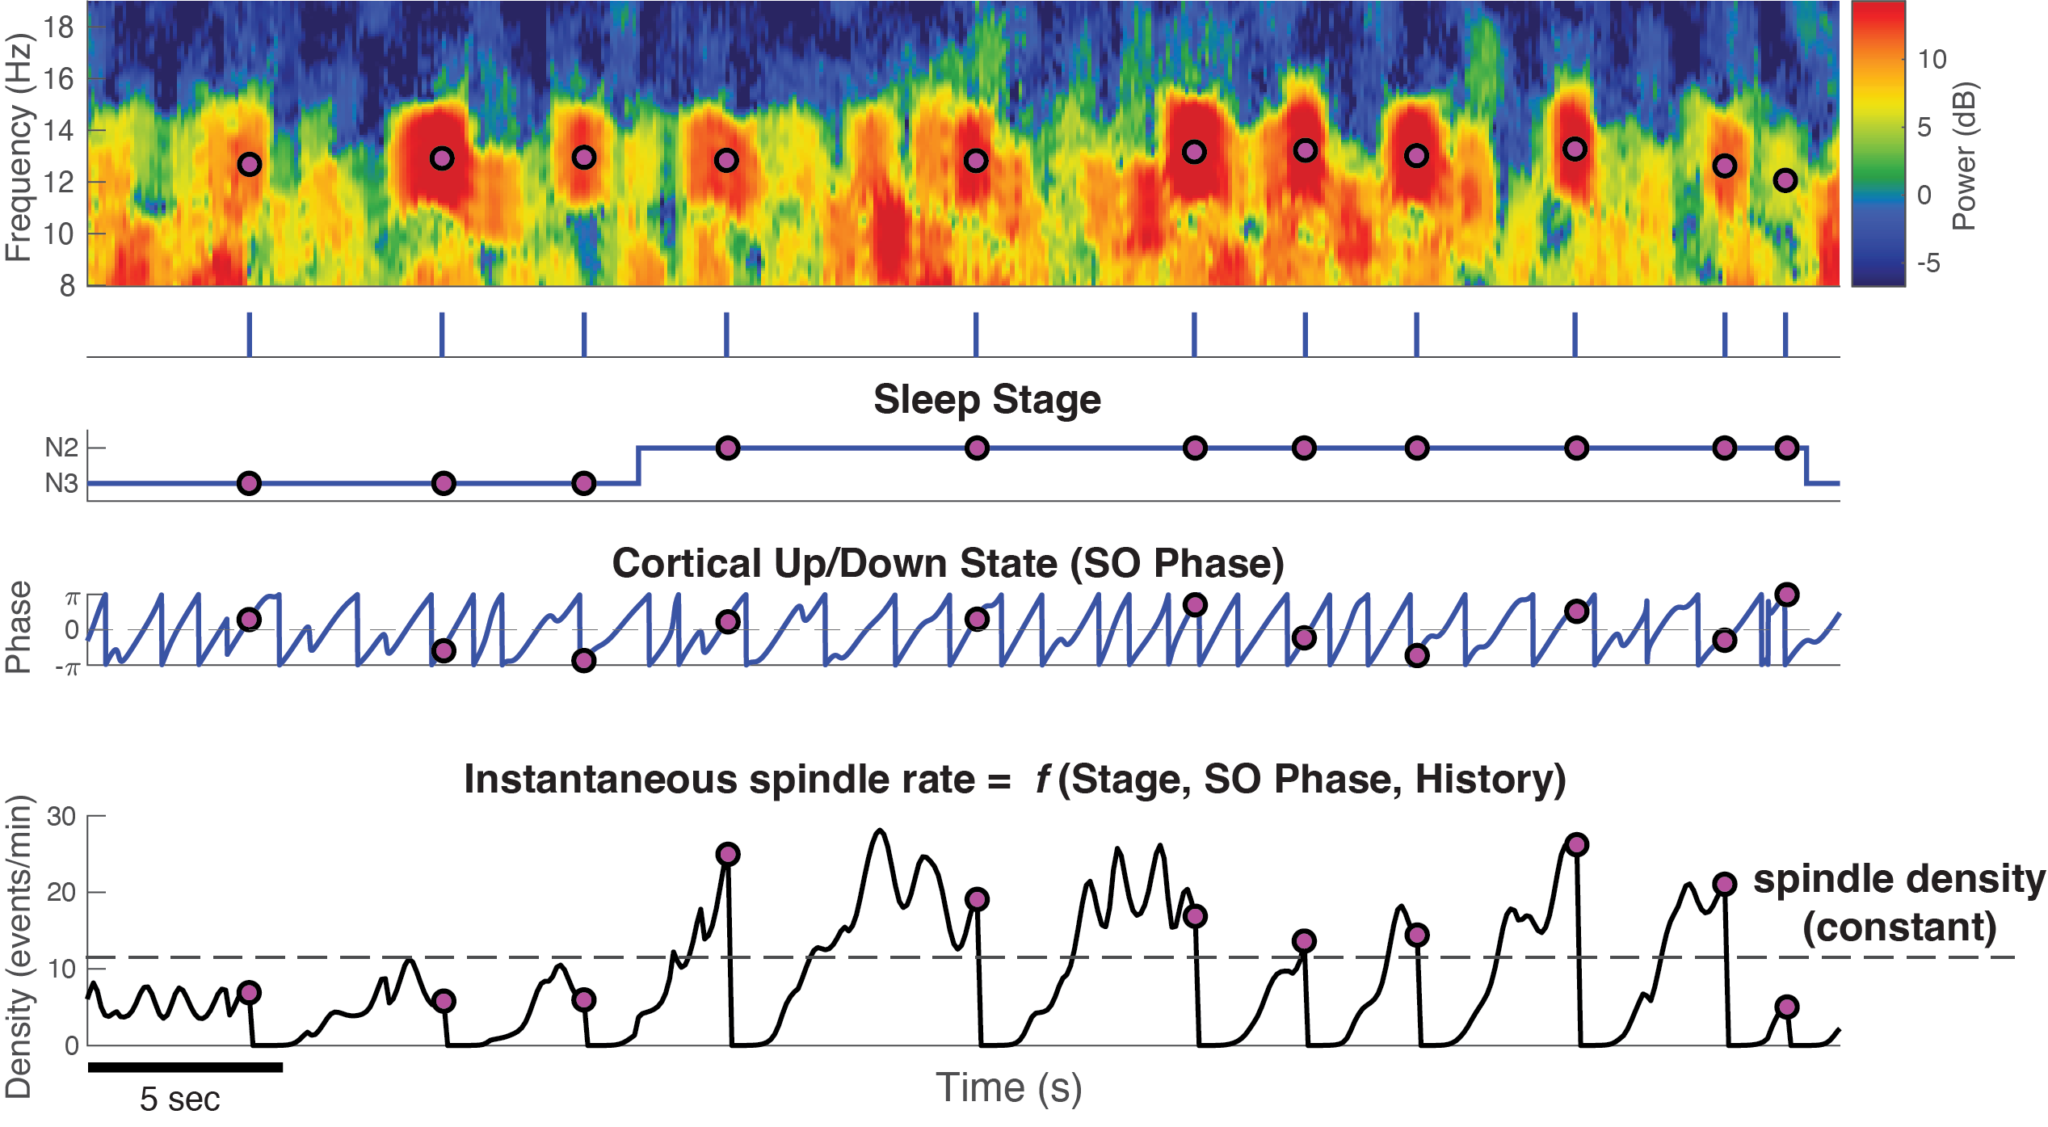
Task: Click the '5 sec' scale label
Action: 179,1100
